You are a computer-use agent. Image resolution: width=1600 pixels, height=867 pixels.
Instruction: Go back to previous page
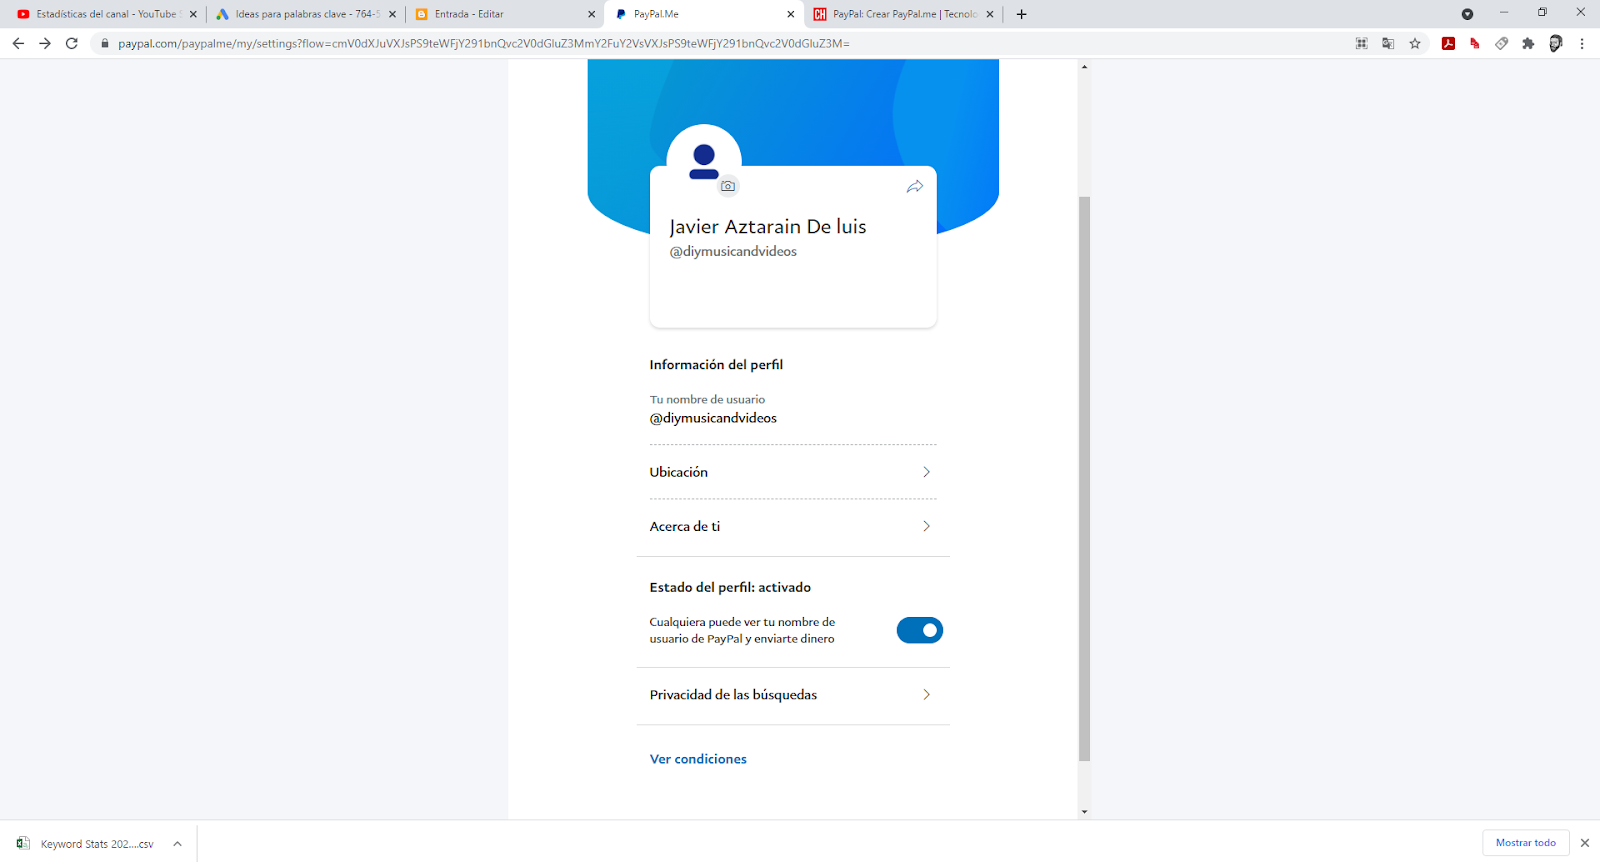point(18,43)
